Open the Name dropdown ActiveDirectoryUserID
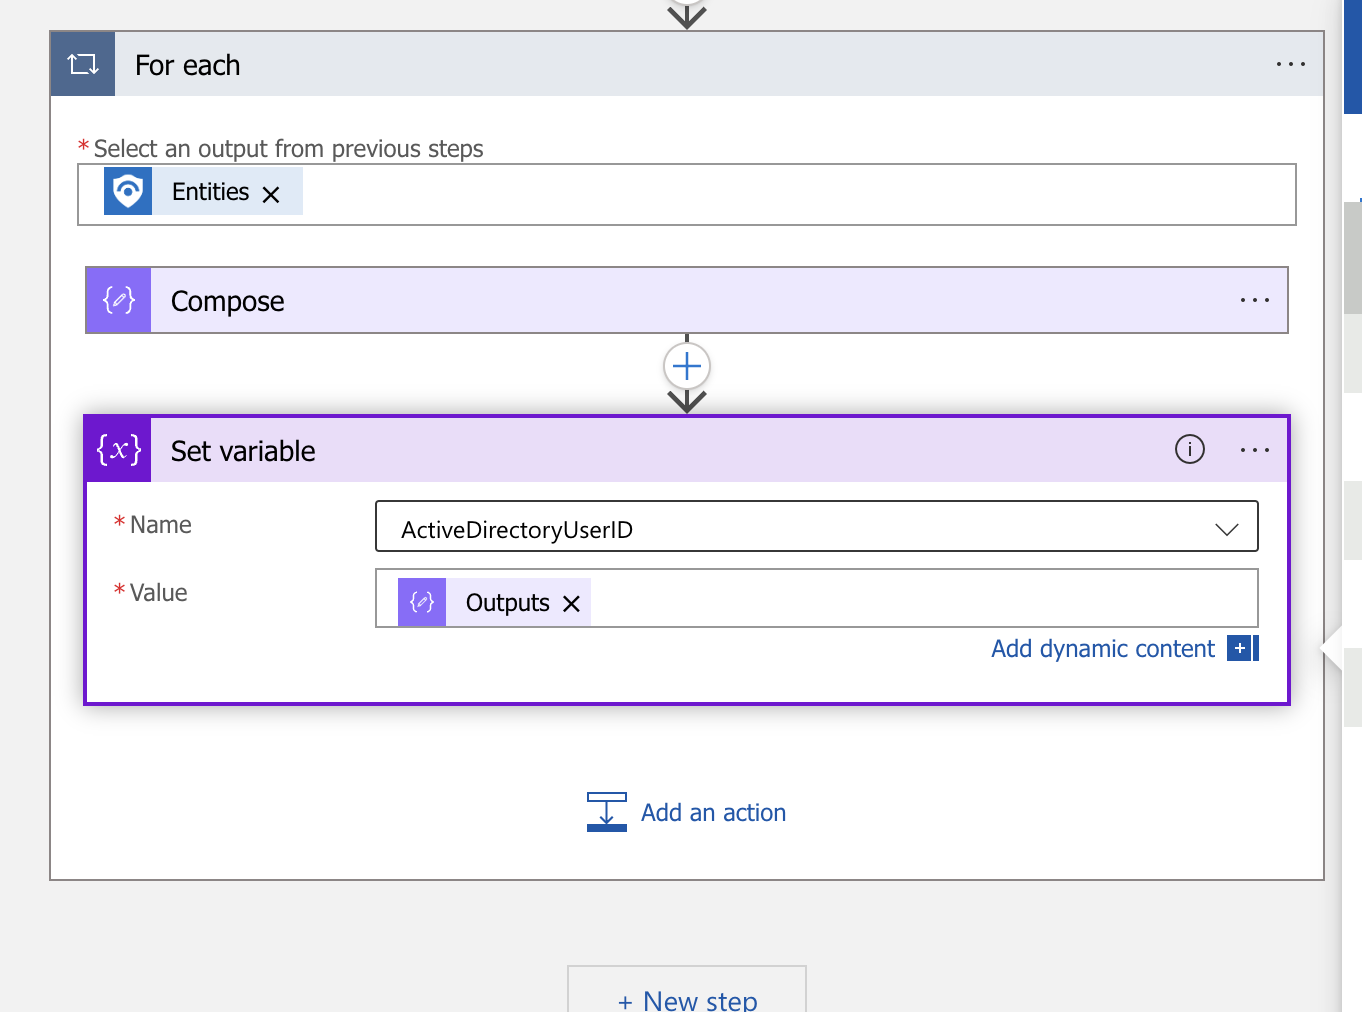This screenshot has width=1362, height=1012. [x=816, y=526]
